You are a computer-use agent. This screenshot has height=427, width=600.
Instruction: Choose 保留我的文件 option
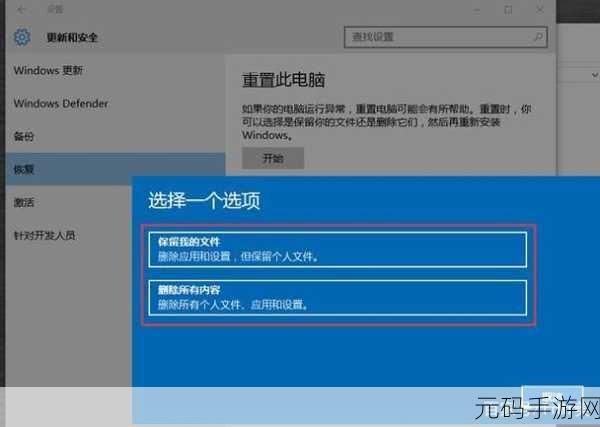(x=338, y=249)
